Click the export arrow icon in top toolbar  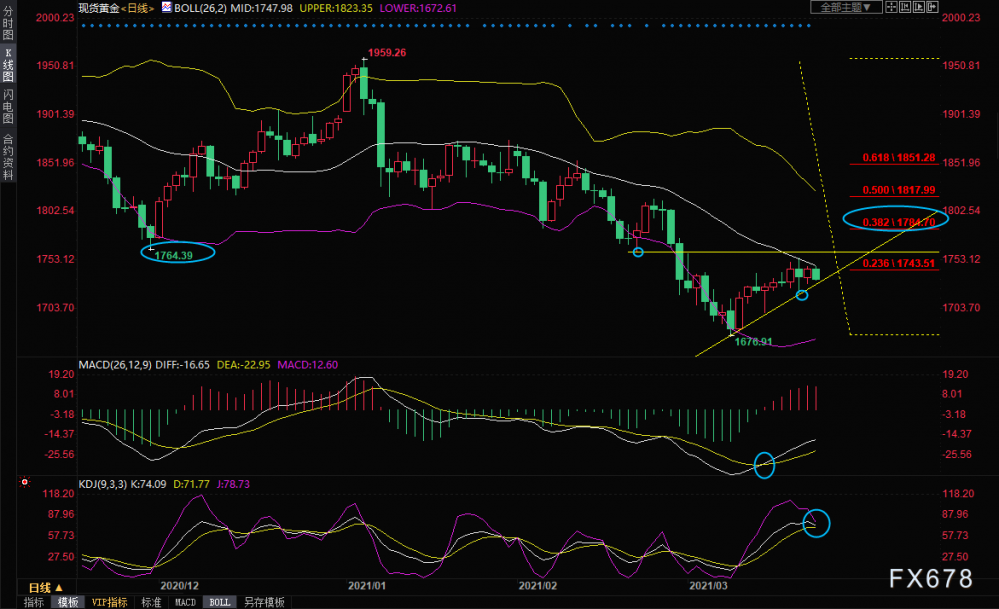(932, 7)
